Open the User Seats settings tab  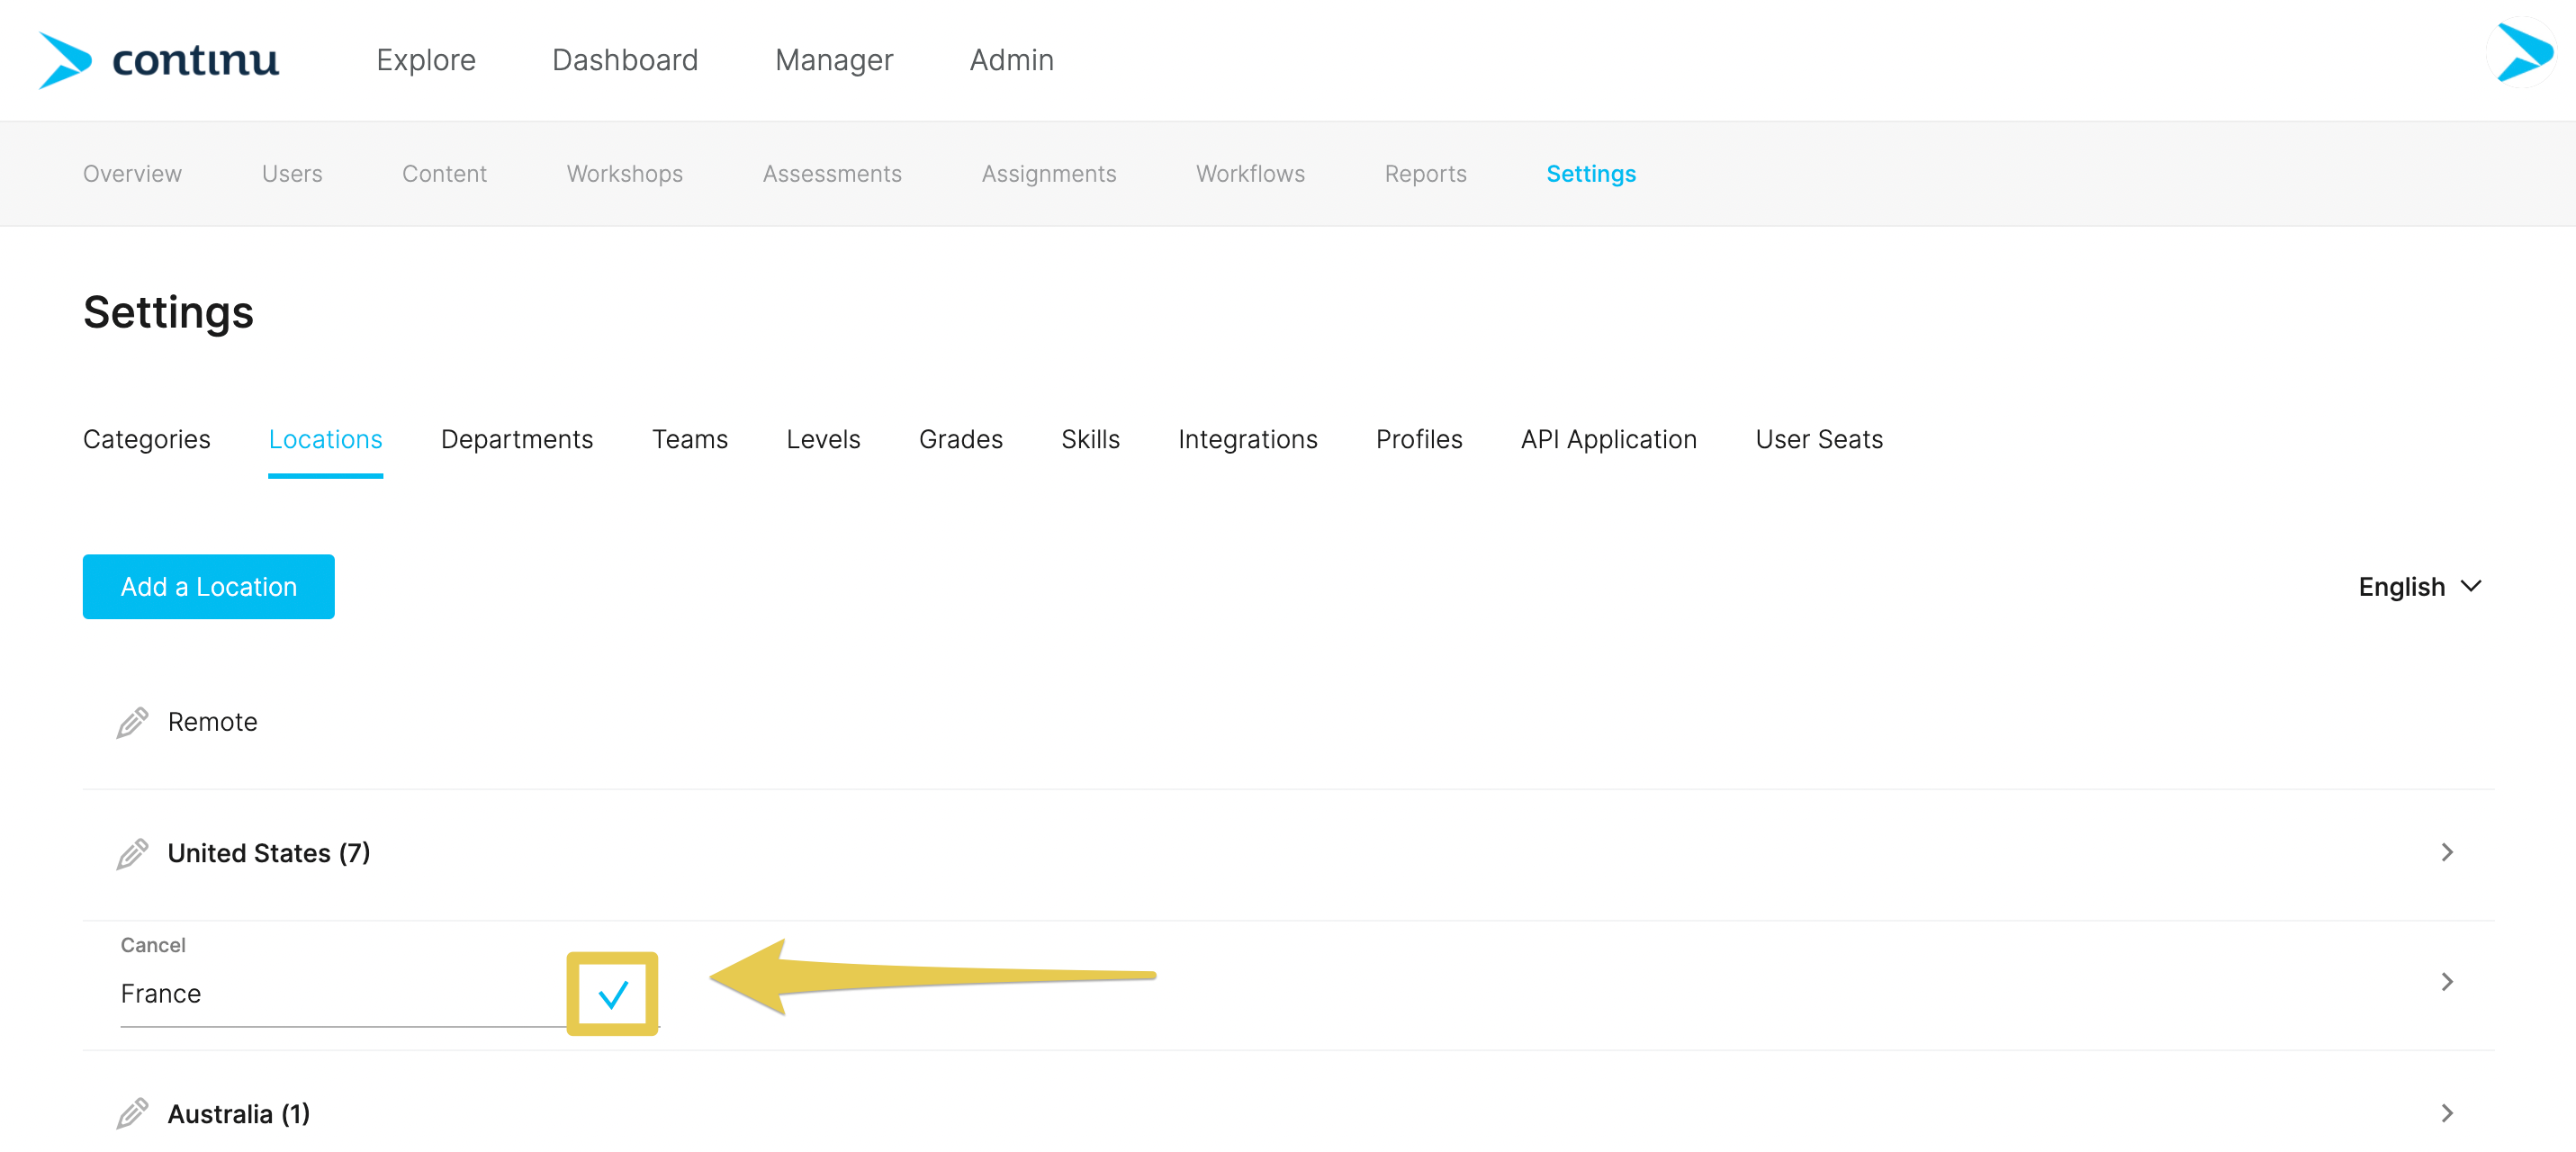click(1819, 440)
